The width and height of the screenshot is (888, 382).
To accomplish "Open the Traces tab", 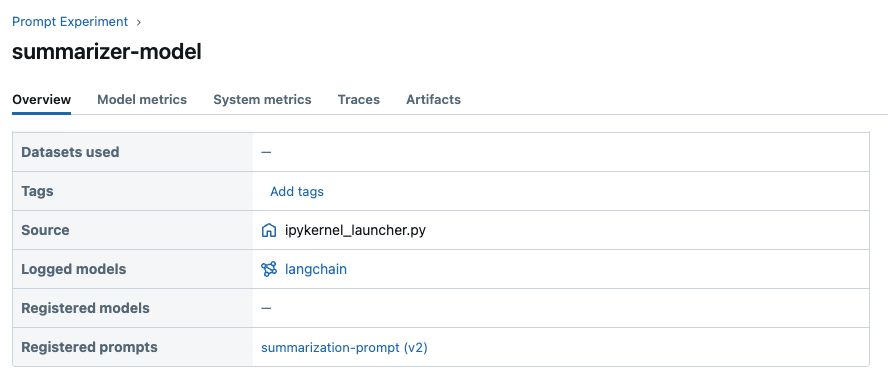I will 358,100.
